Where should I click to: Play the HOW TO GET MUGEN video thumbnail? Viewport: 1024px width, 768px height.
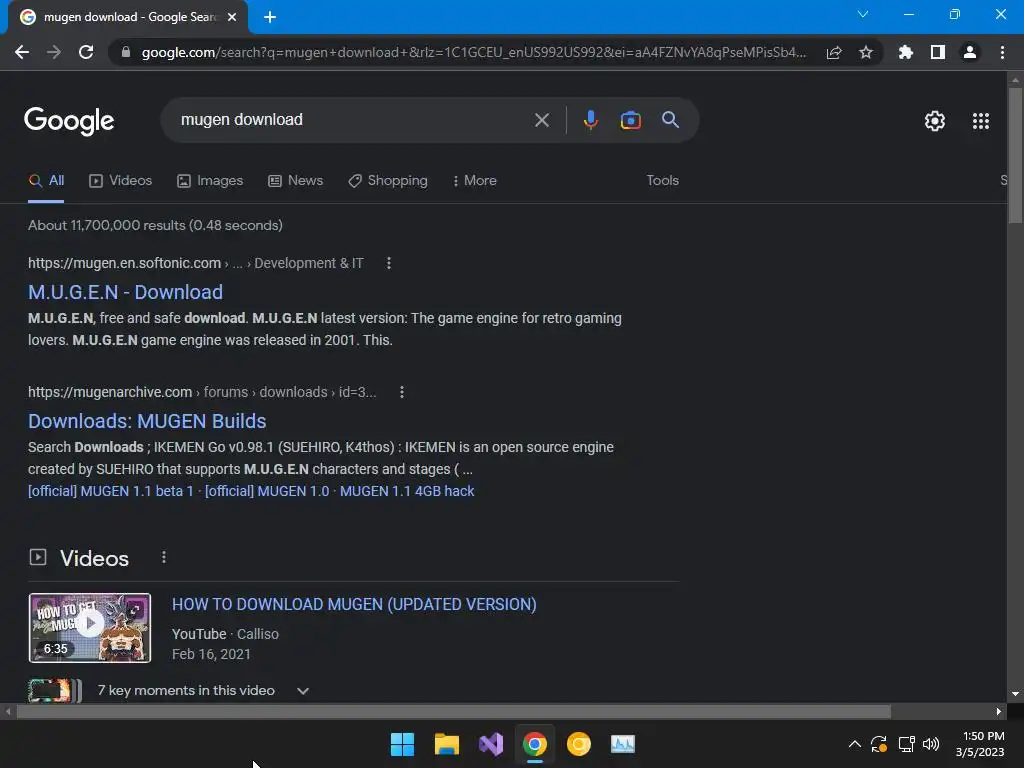[90, 628]
